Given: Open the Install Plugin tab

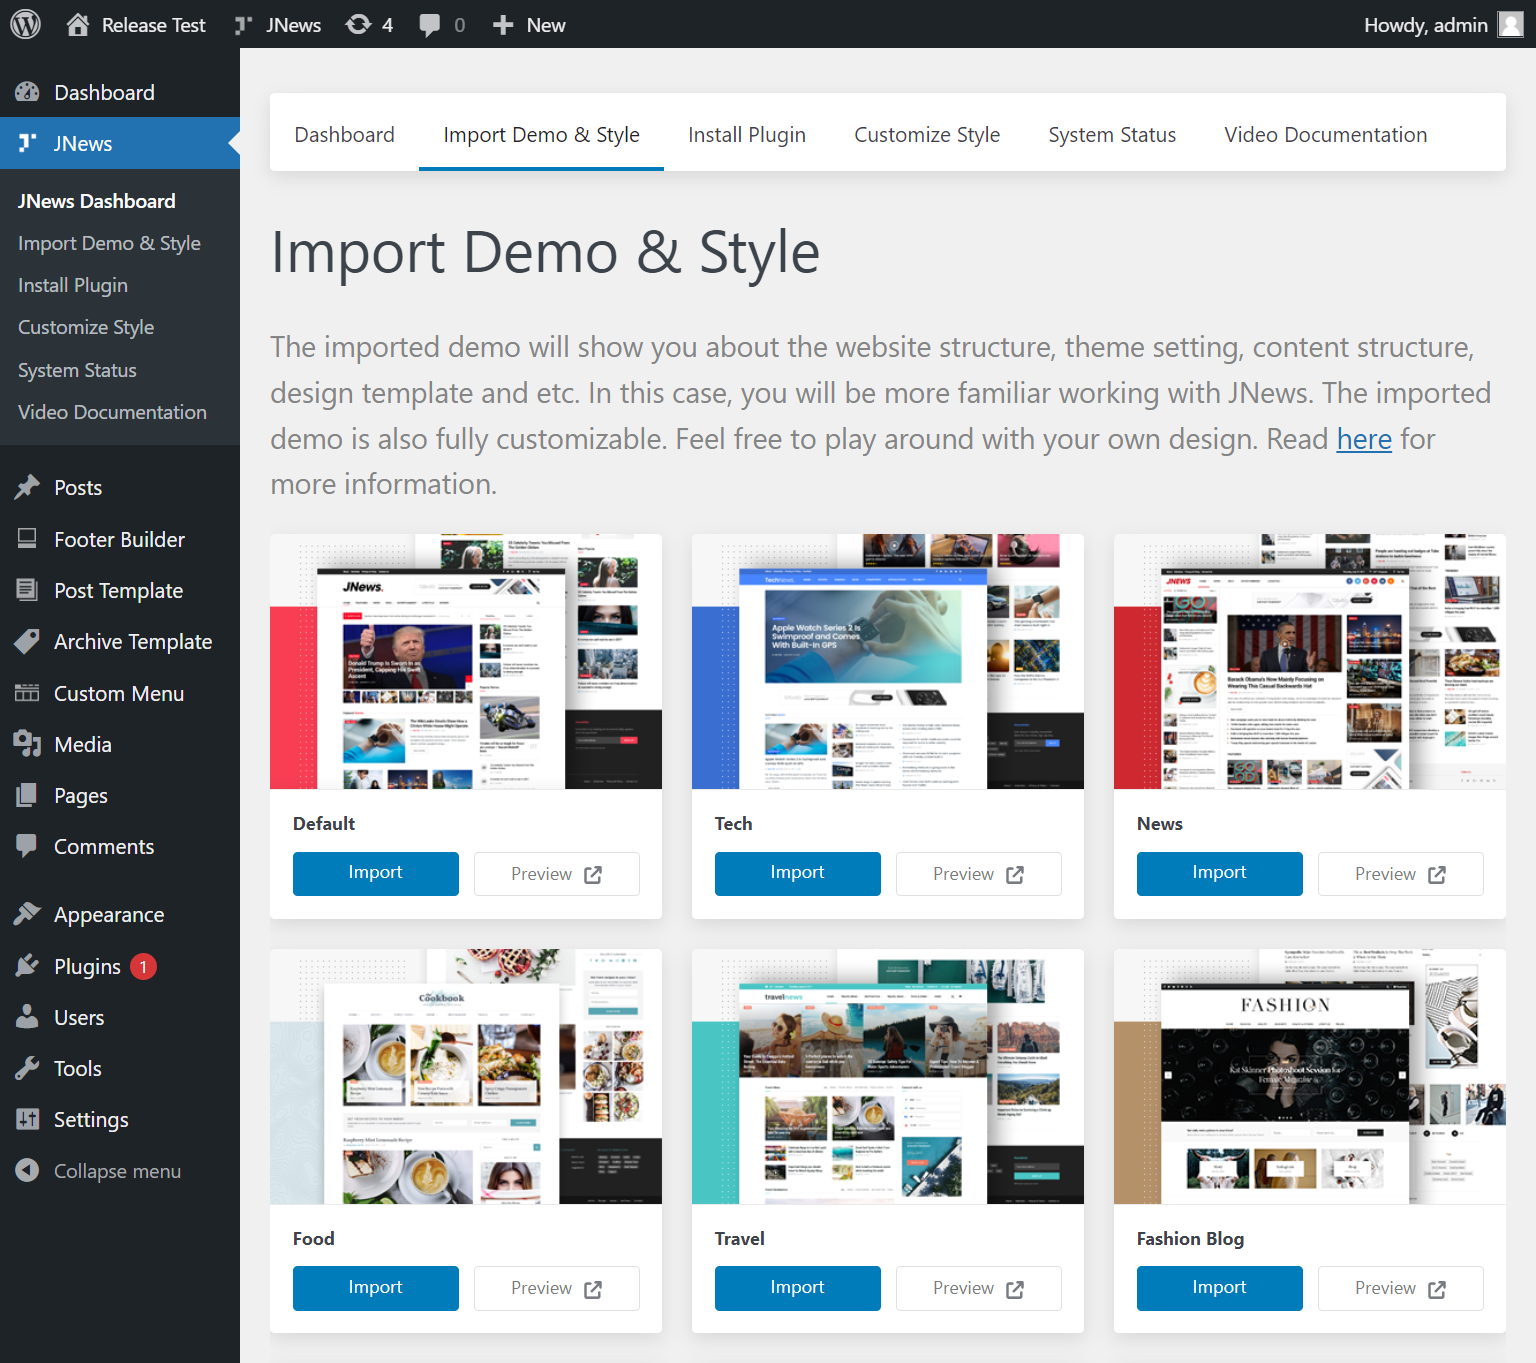Looking at the screenshot, I should [x=747, y=134].
